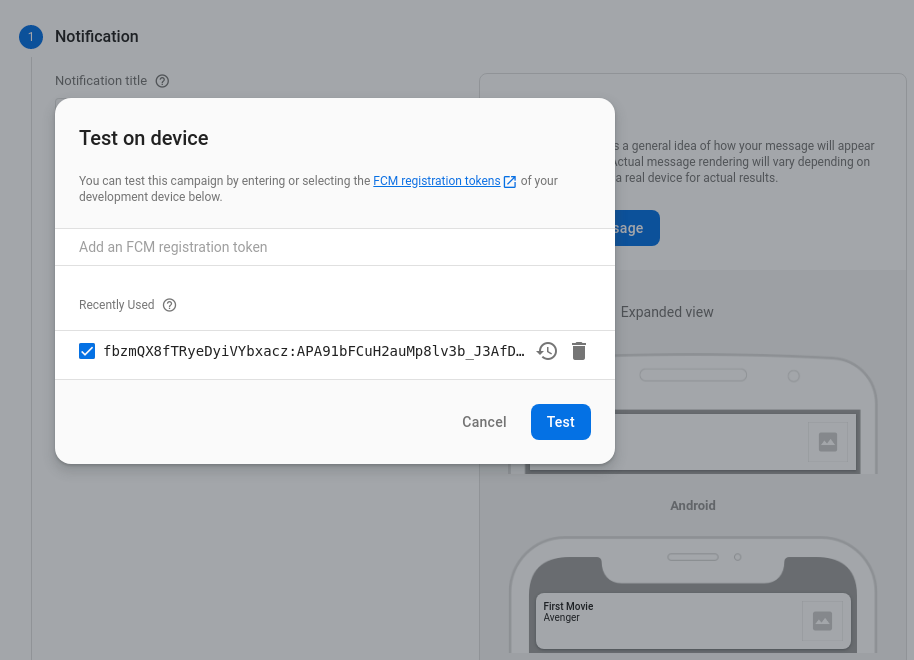Check the FCM token checkbox
Image resolution: width=914 pixels, height=660 pixels.
tap(87, 351)
